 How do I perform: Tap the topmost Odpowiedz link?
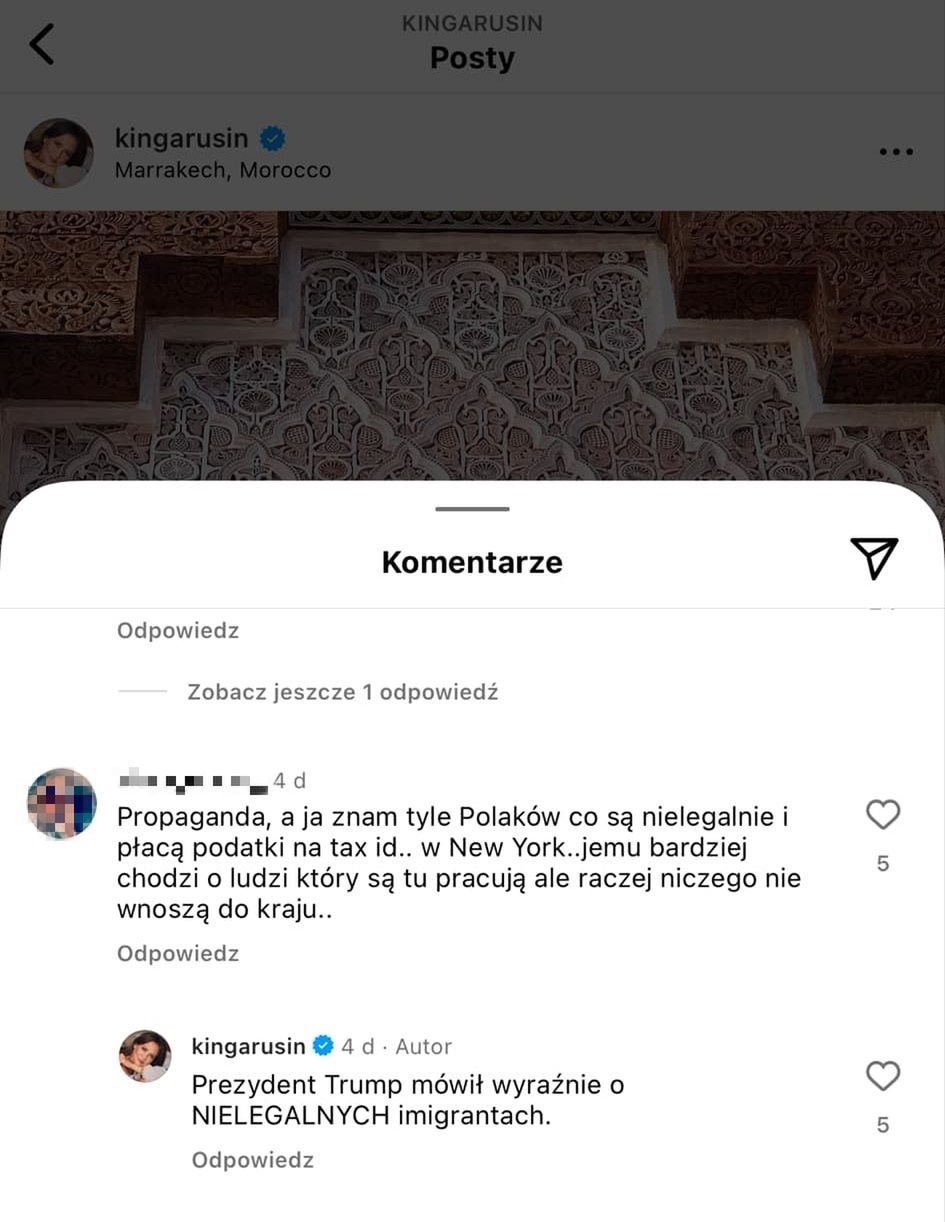pyautogui.click(x=178, y=631)
